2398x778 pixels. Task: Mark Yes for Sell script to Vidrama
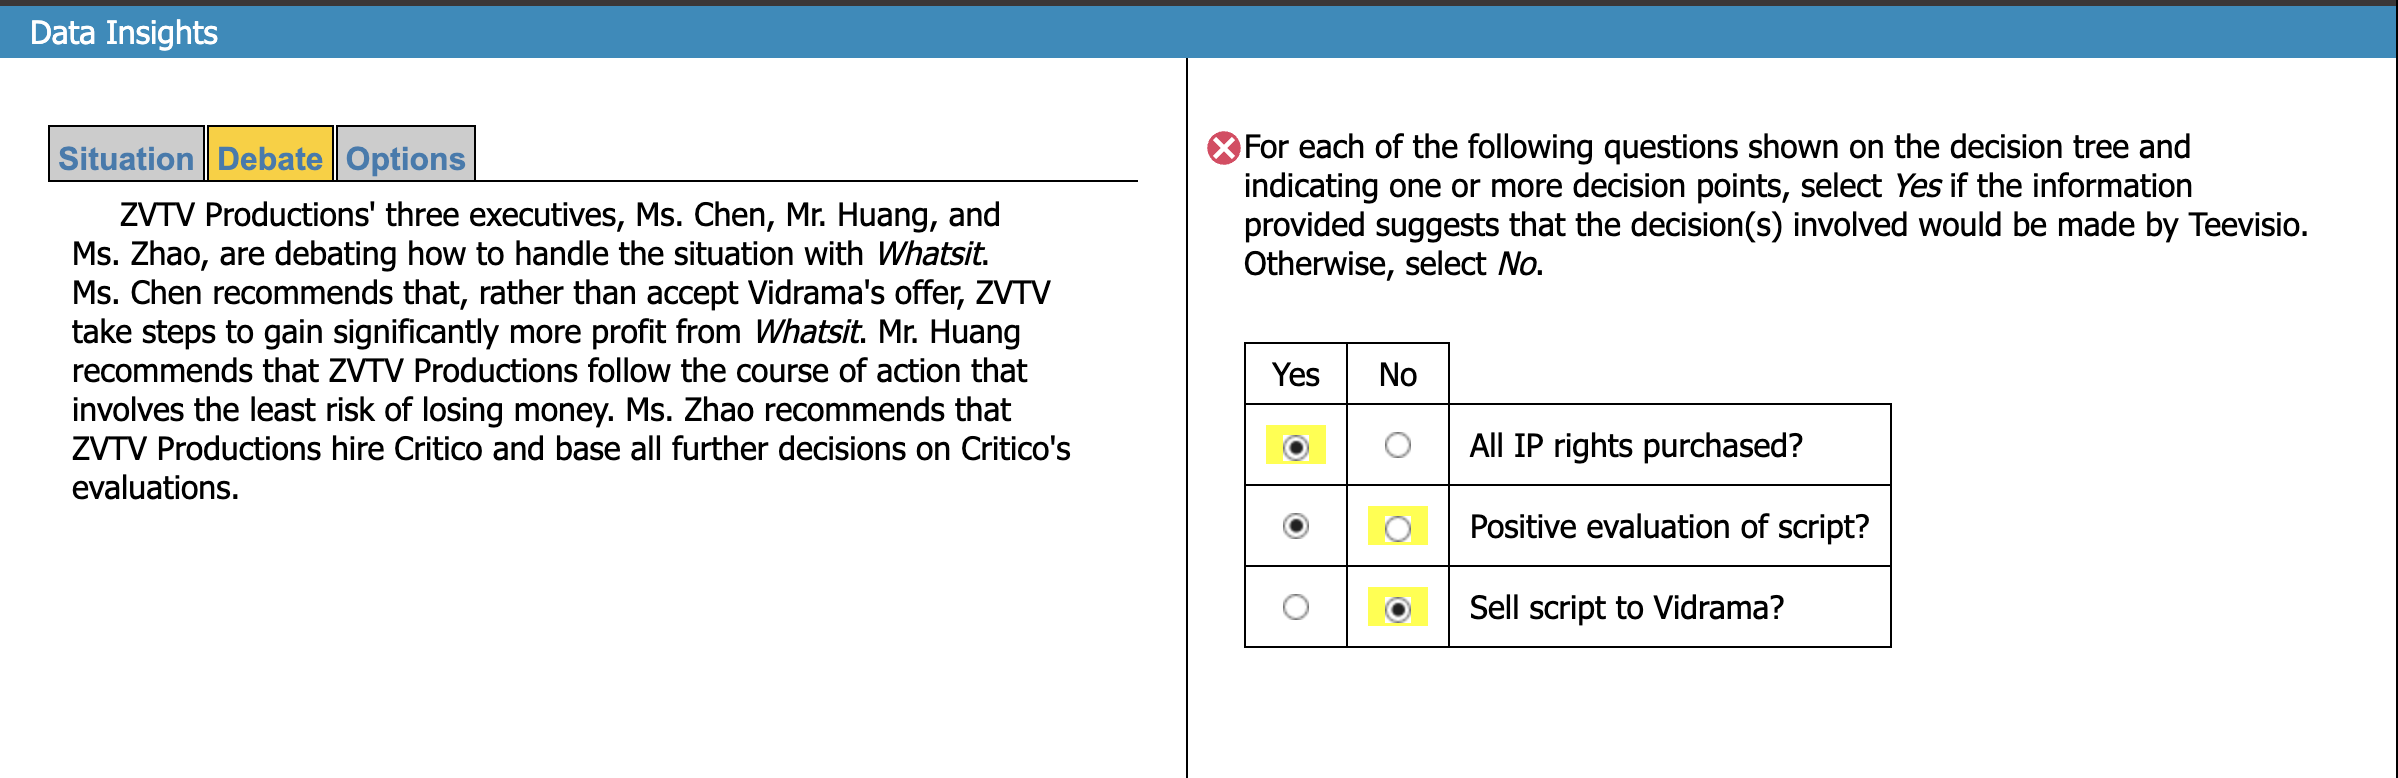coord(1296,607)
